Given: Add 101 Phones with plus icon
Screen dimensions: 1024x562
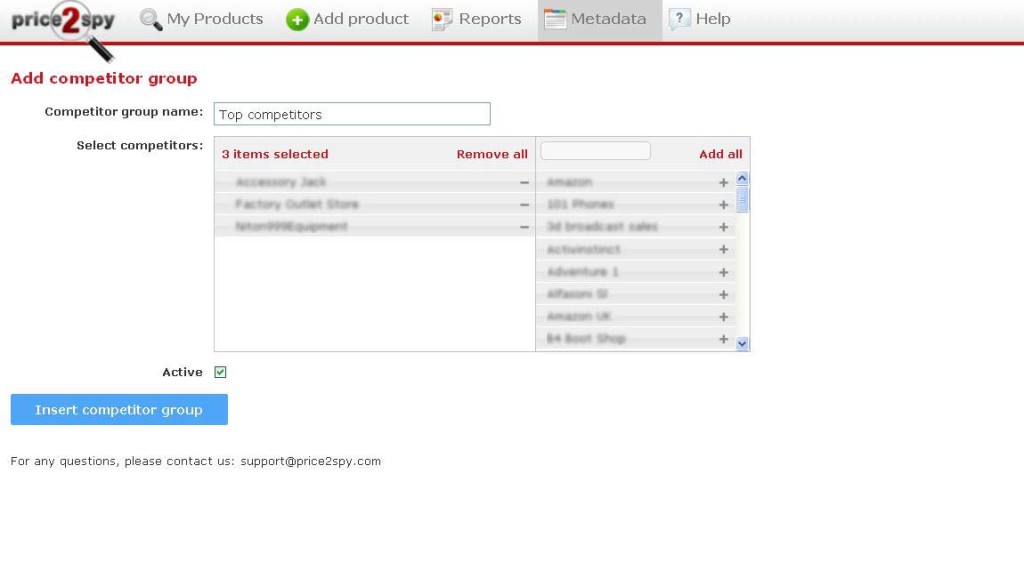Looking at the screenshot, I should [724, 205].
